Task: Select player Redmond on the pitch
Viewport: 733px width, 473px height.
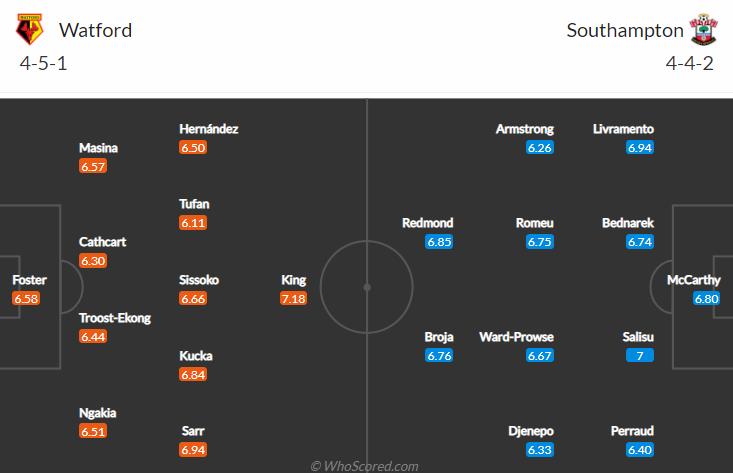Action: coord(428,223)
